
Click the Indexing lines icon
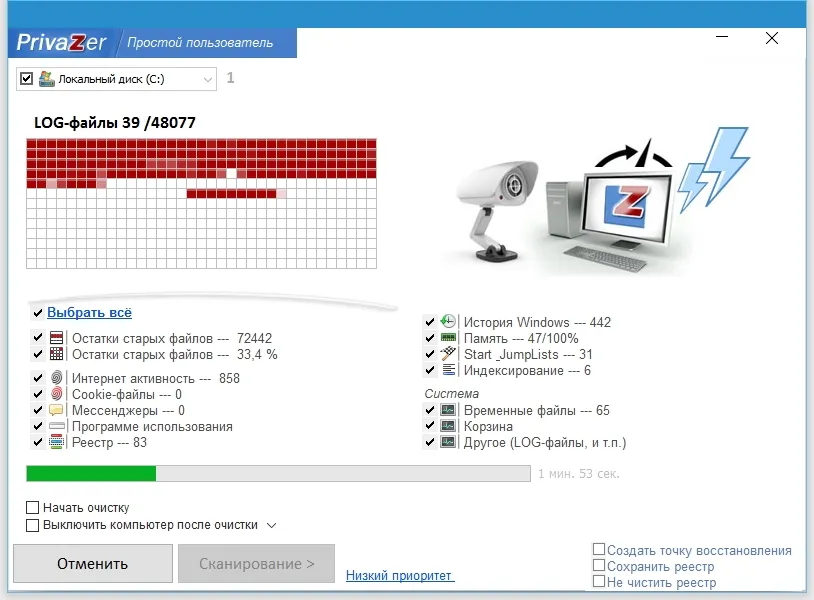coord(449,370)
